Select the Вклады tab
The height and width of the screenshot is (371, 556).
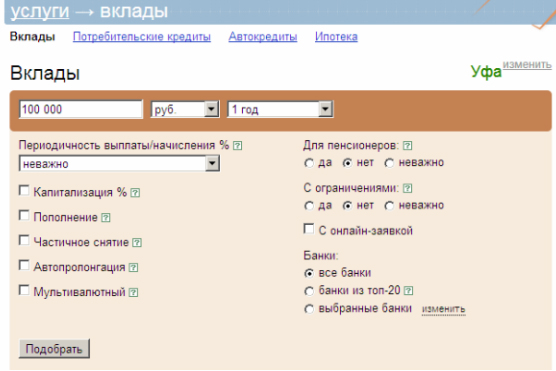tap(32, 37)
